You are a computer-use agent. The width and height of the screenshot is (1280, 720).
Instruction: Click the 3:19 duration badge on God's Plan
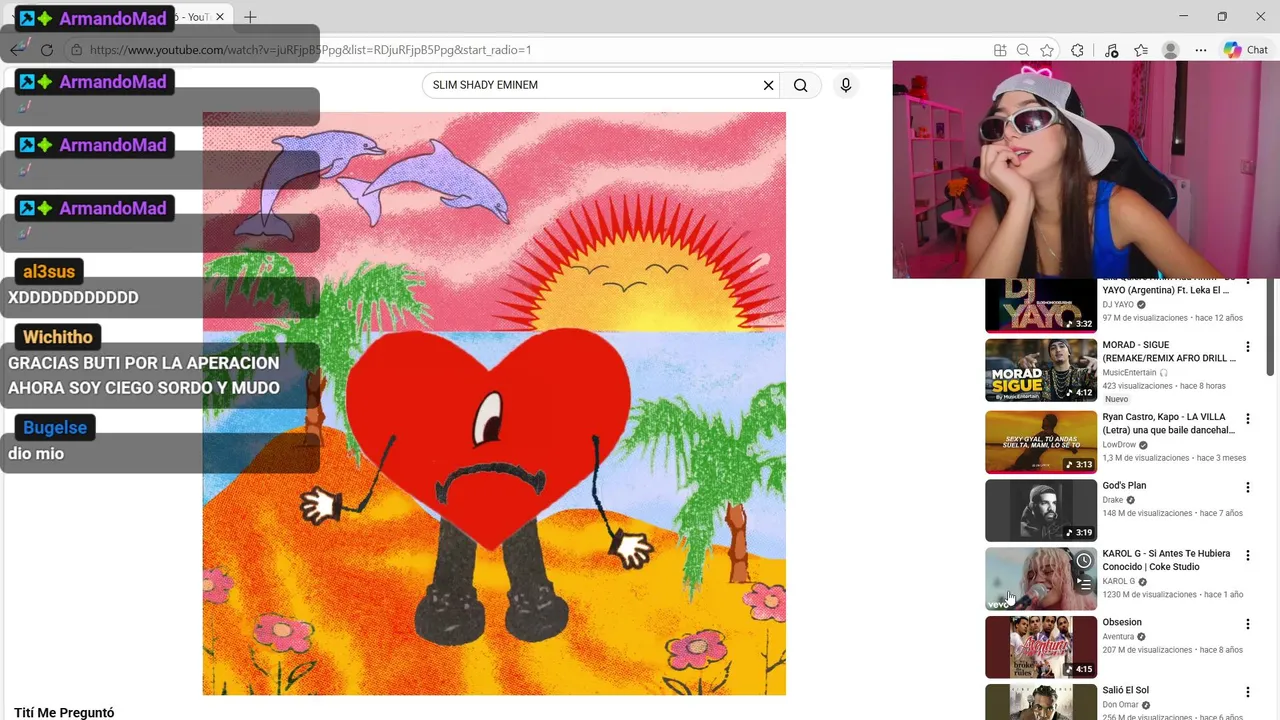pyautogui.click(x=1079, y=532)
